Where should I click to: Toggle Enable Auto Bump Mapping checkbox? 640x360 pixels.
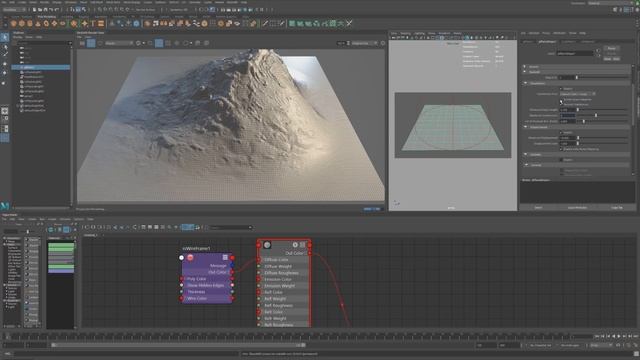[561, 149]
